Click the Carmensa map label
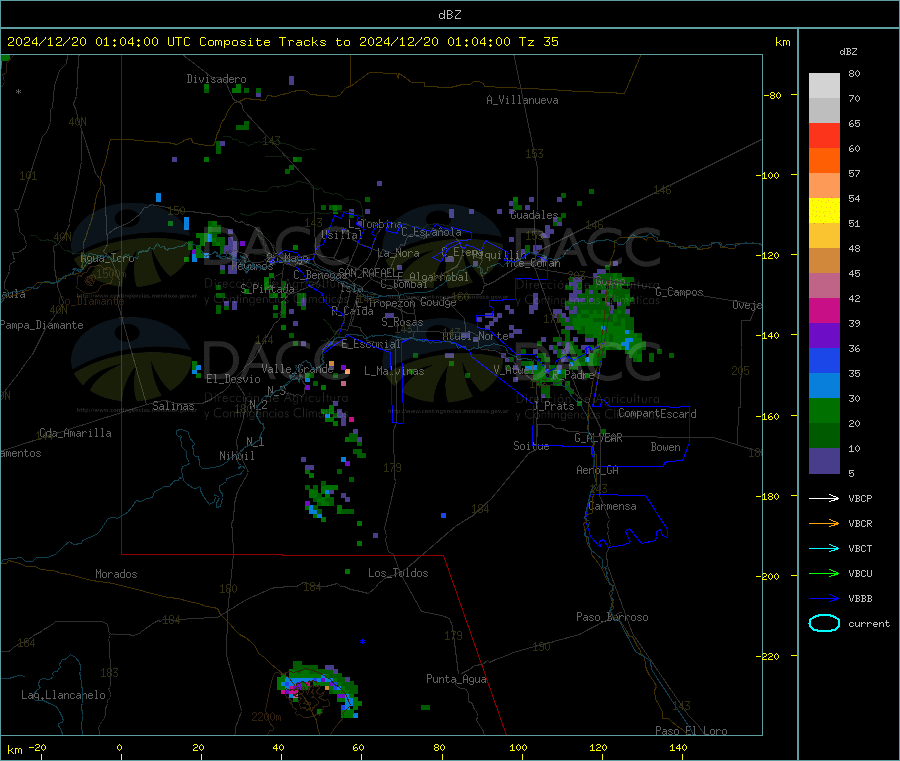The height and width of the screenshot is (761, 900). point(612,506)
